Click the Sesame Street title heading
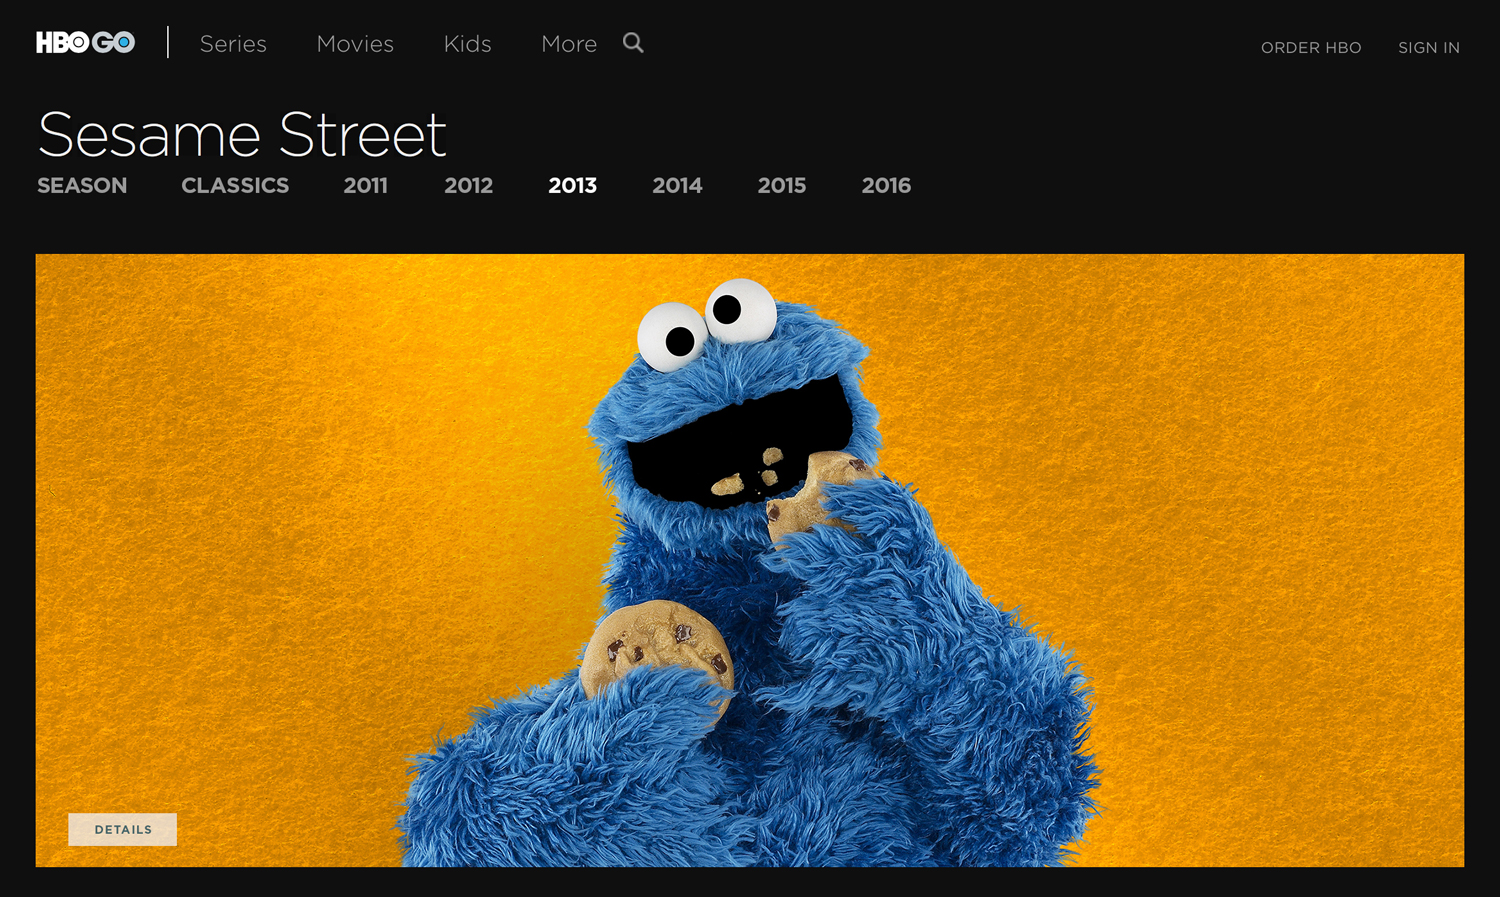 click(242, 135)
